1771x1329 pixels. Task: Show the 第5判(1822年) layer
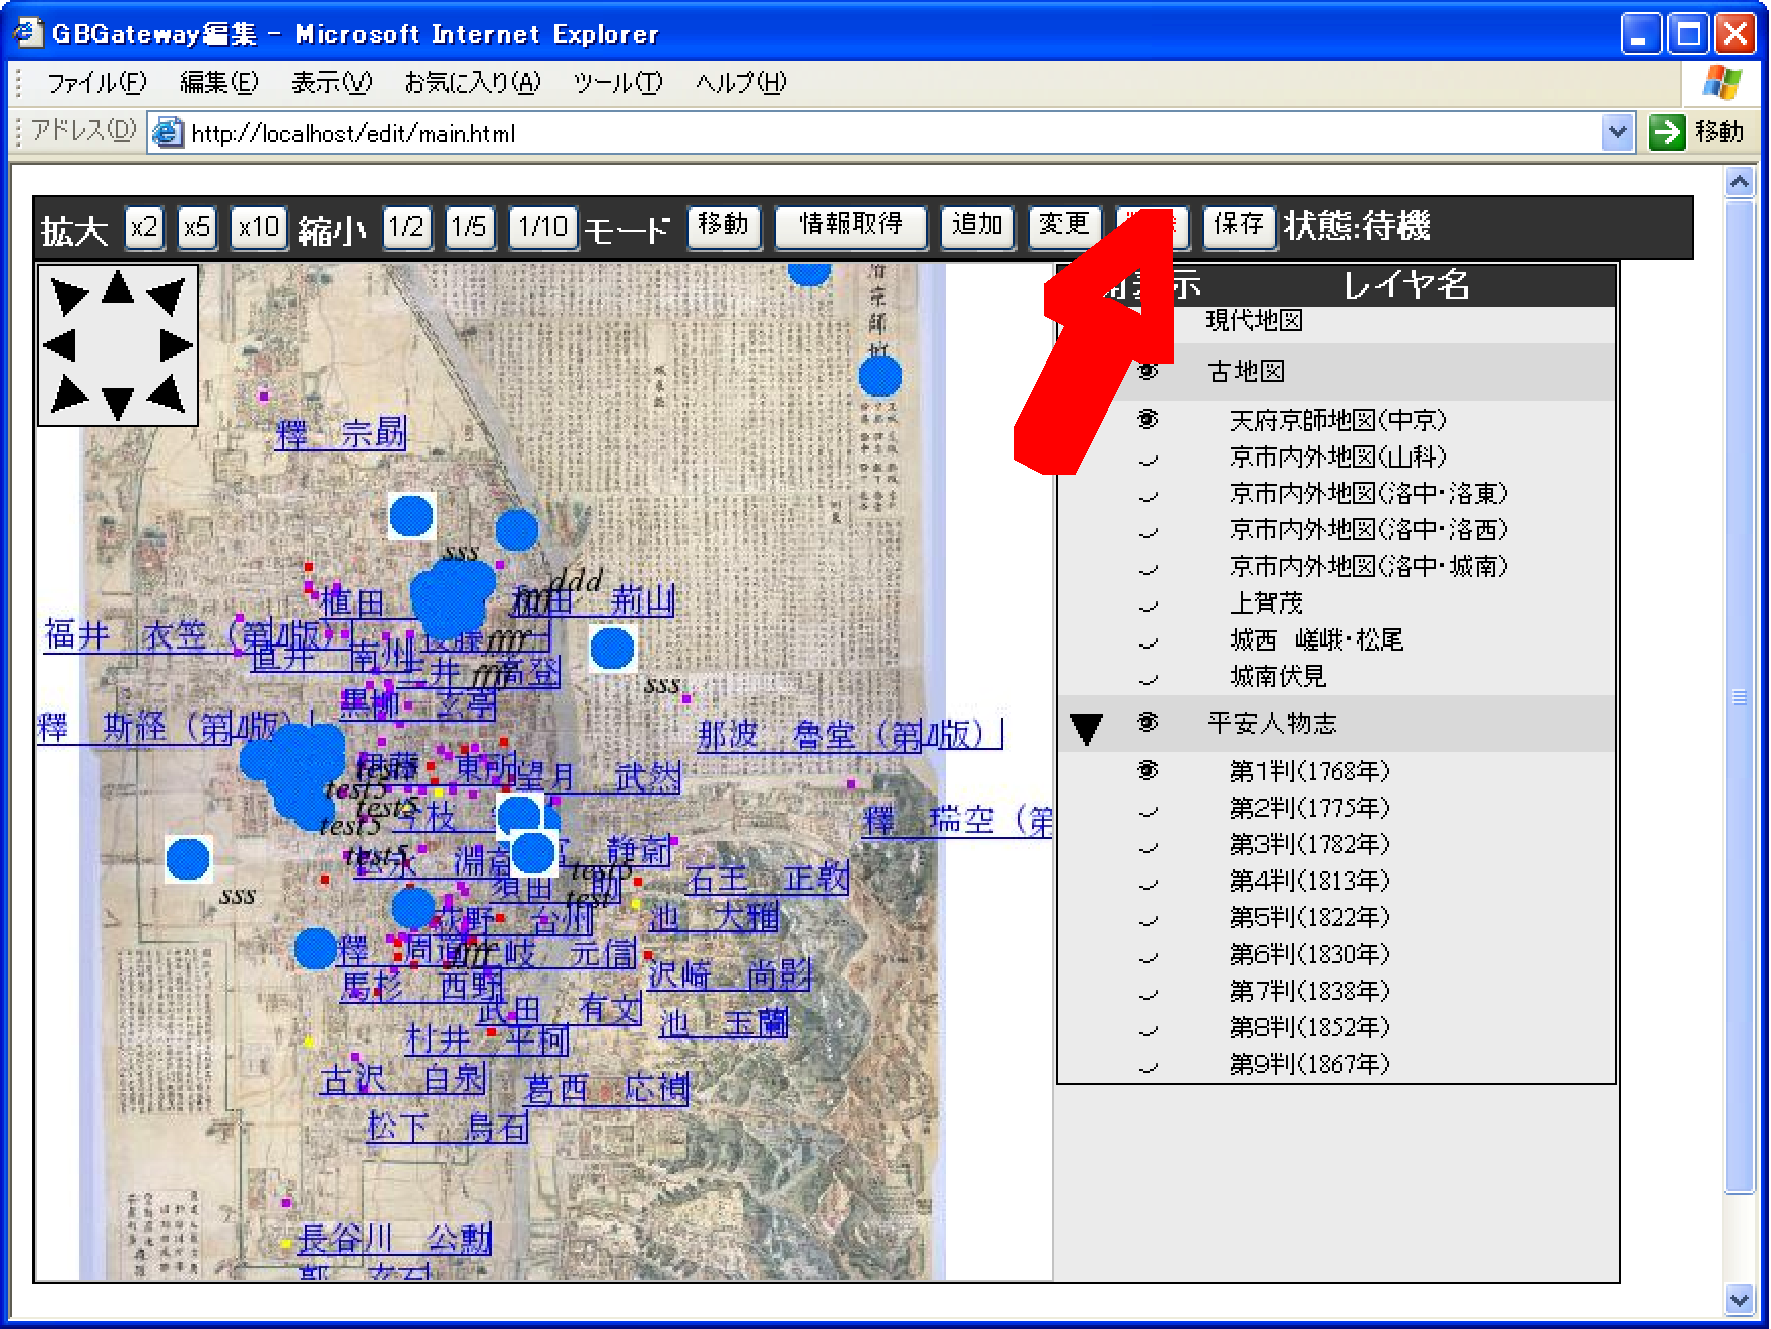point(1148,919)
